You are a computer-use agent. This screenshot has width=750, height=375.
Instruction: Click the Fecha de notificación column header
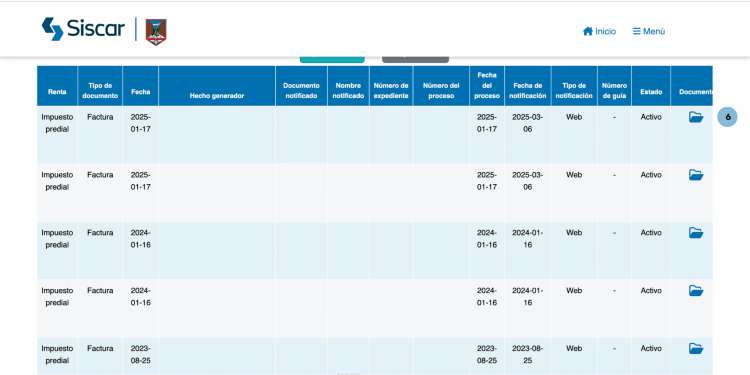click(x=528, y=91)
